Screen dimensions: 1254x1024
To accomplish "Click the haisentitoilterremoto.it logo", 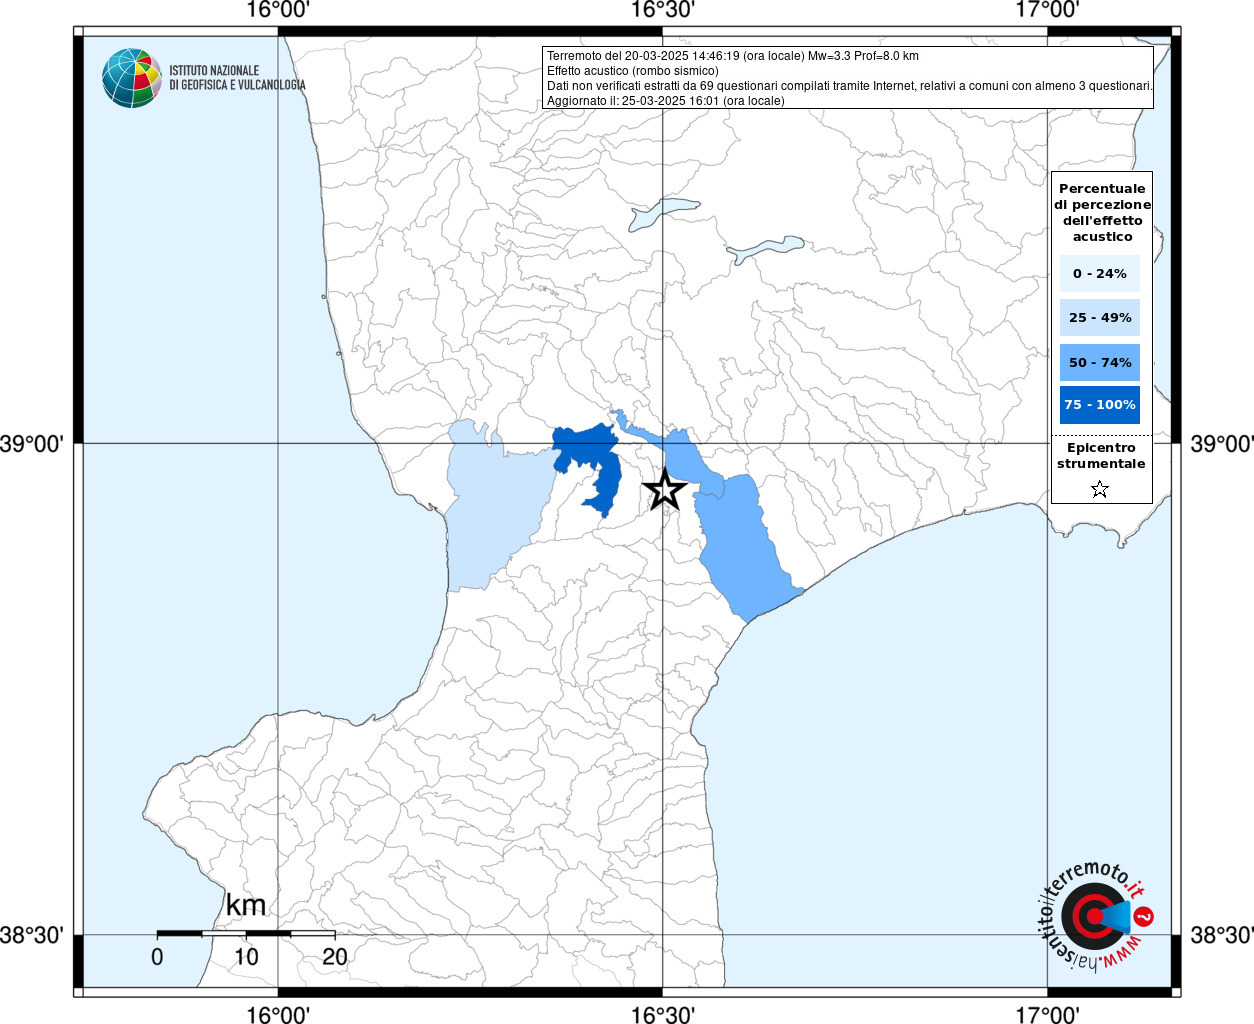I will [1094, 915].
